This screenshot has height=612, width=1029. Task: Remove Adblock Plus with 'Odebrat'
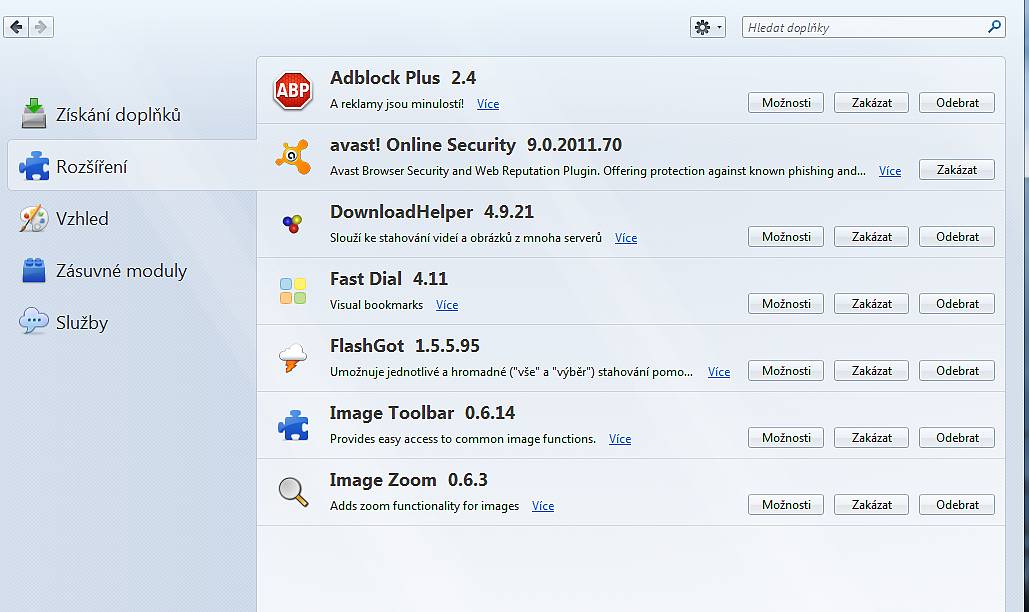(957, 102)
